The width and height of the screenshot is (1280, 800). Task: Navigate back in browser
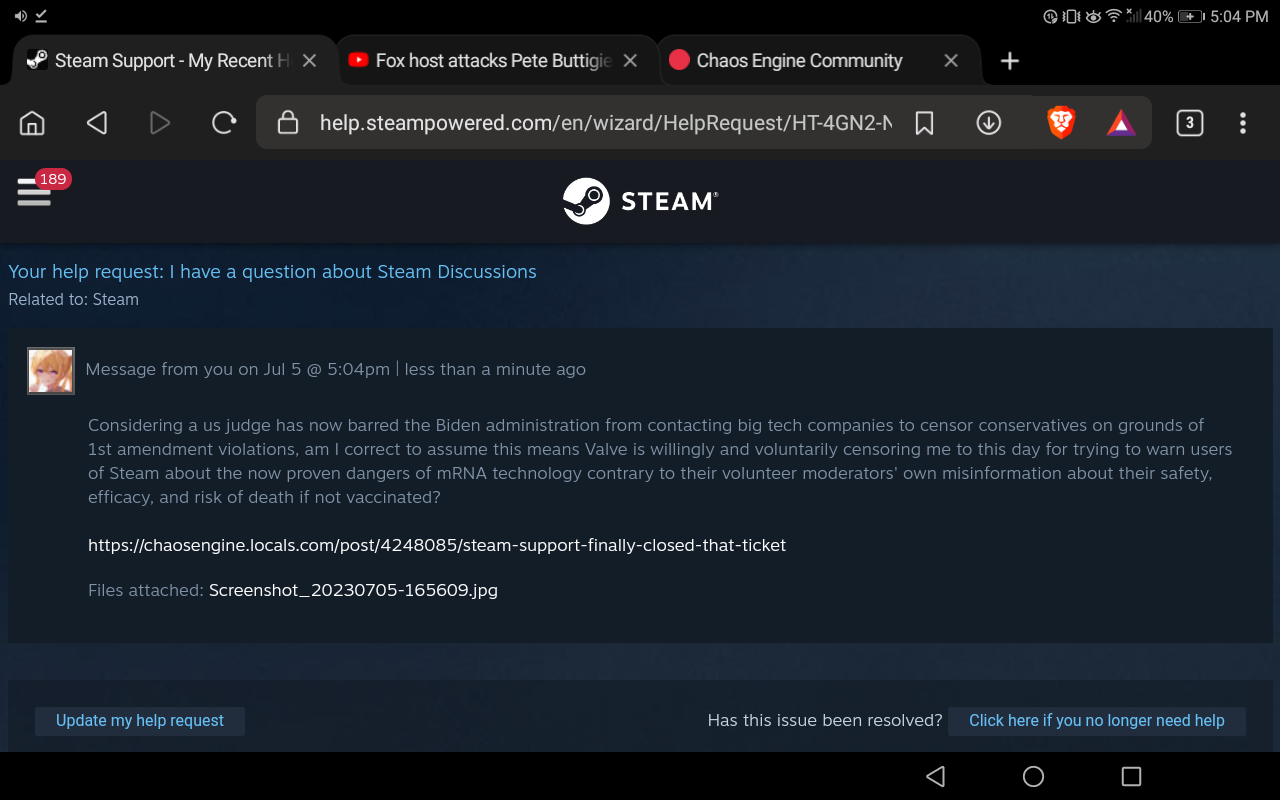[96, 122]
